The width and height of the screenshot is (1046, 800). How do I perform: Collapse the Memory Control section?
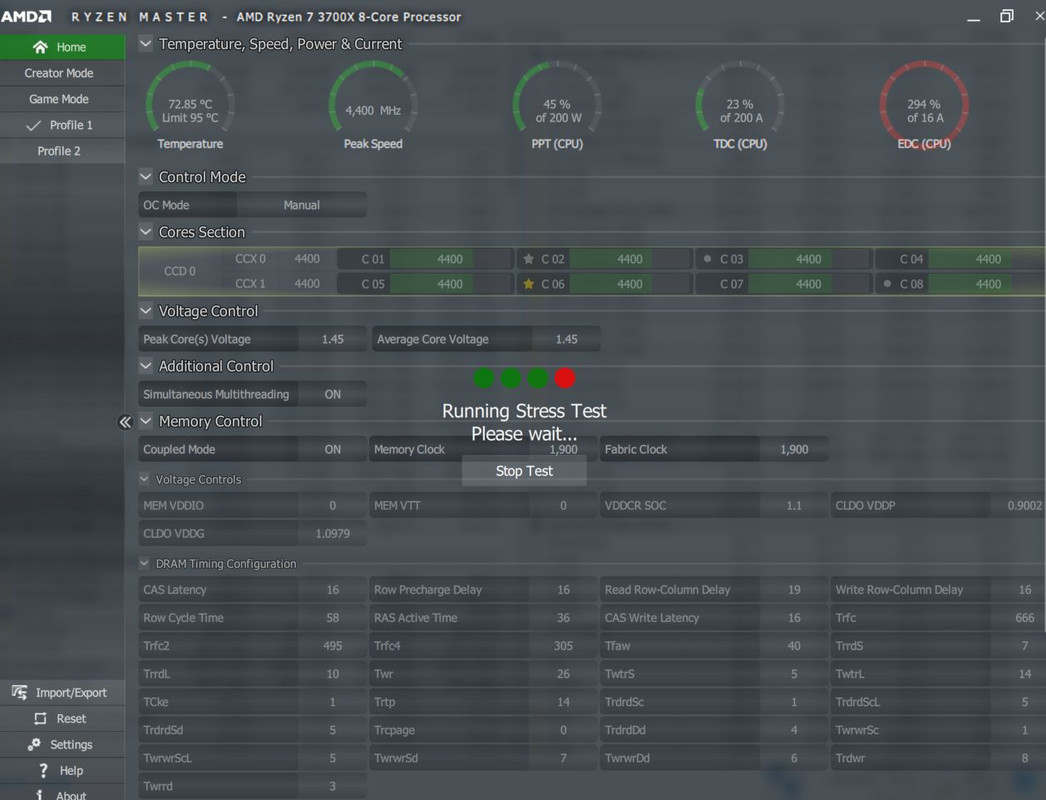(145, 422)
